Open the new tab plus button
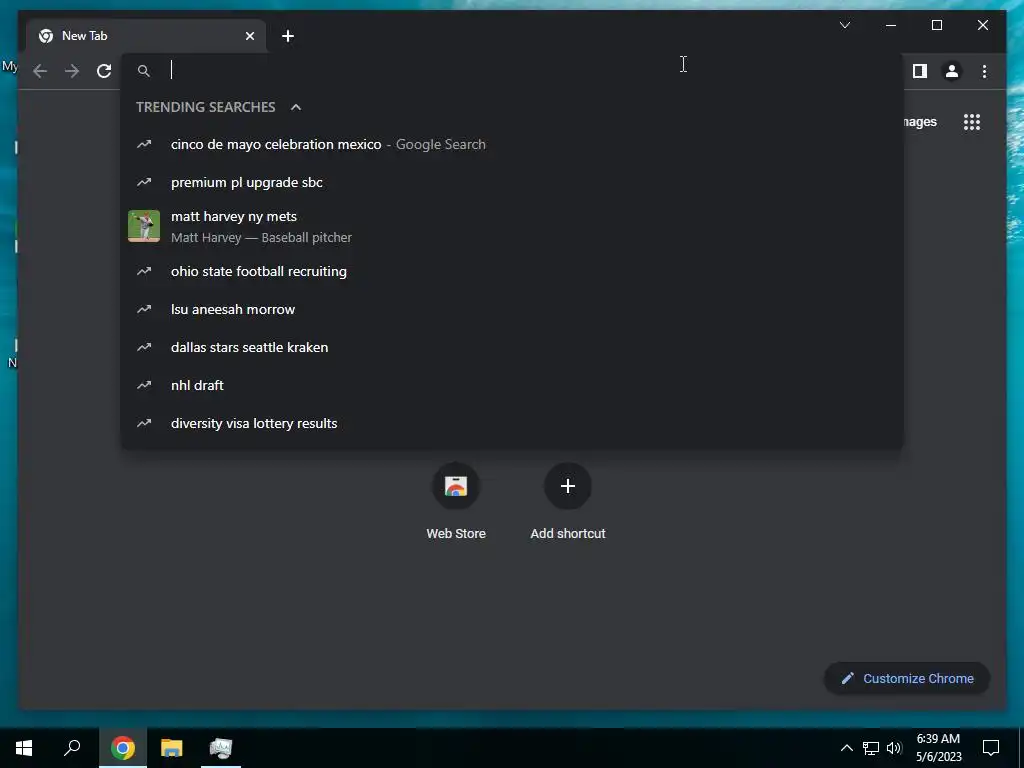The image size is (1024, 768). coord(288,36)
